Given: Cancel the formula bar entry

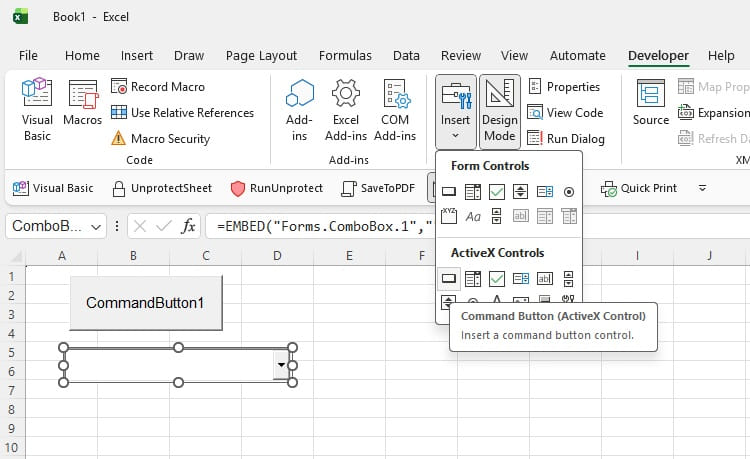Looking at the screenshot, I should (140, 226).
